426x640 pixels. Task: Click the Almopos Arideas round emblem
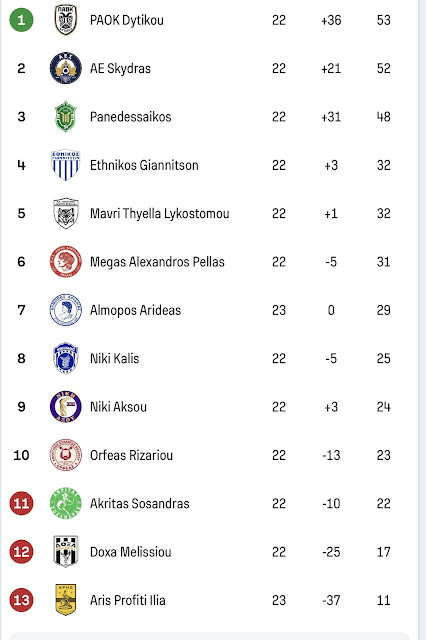point(66,310)
